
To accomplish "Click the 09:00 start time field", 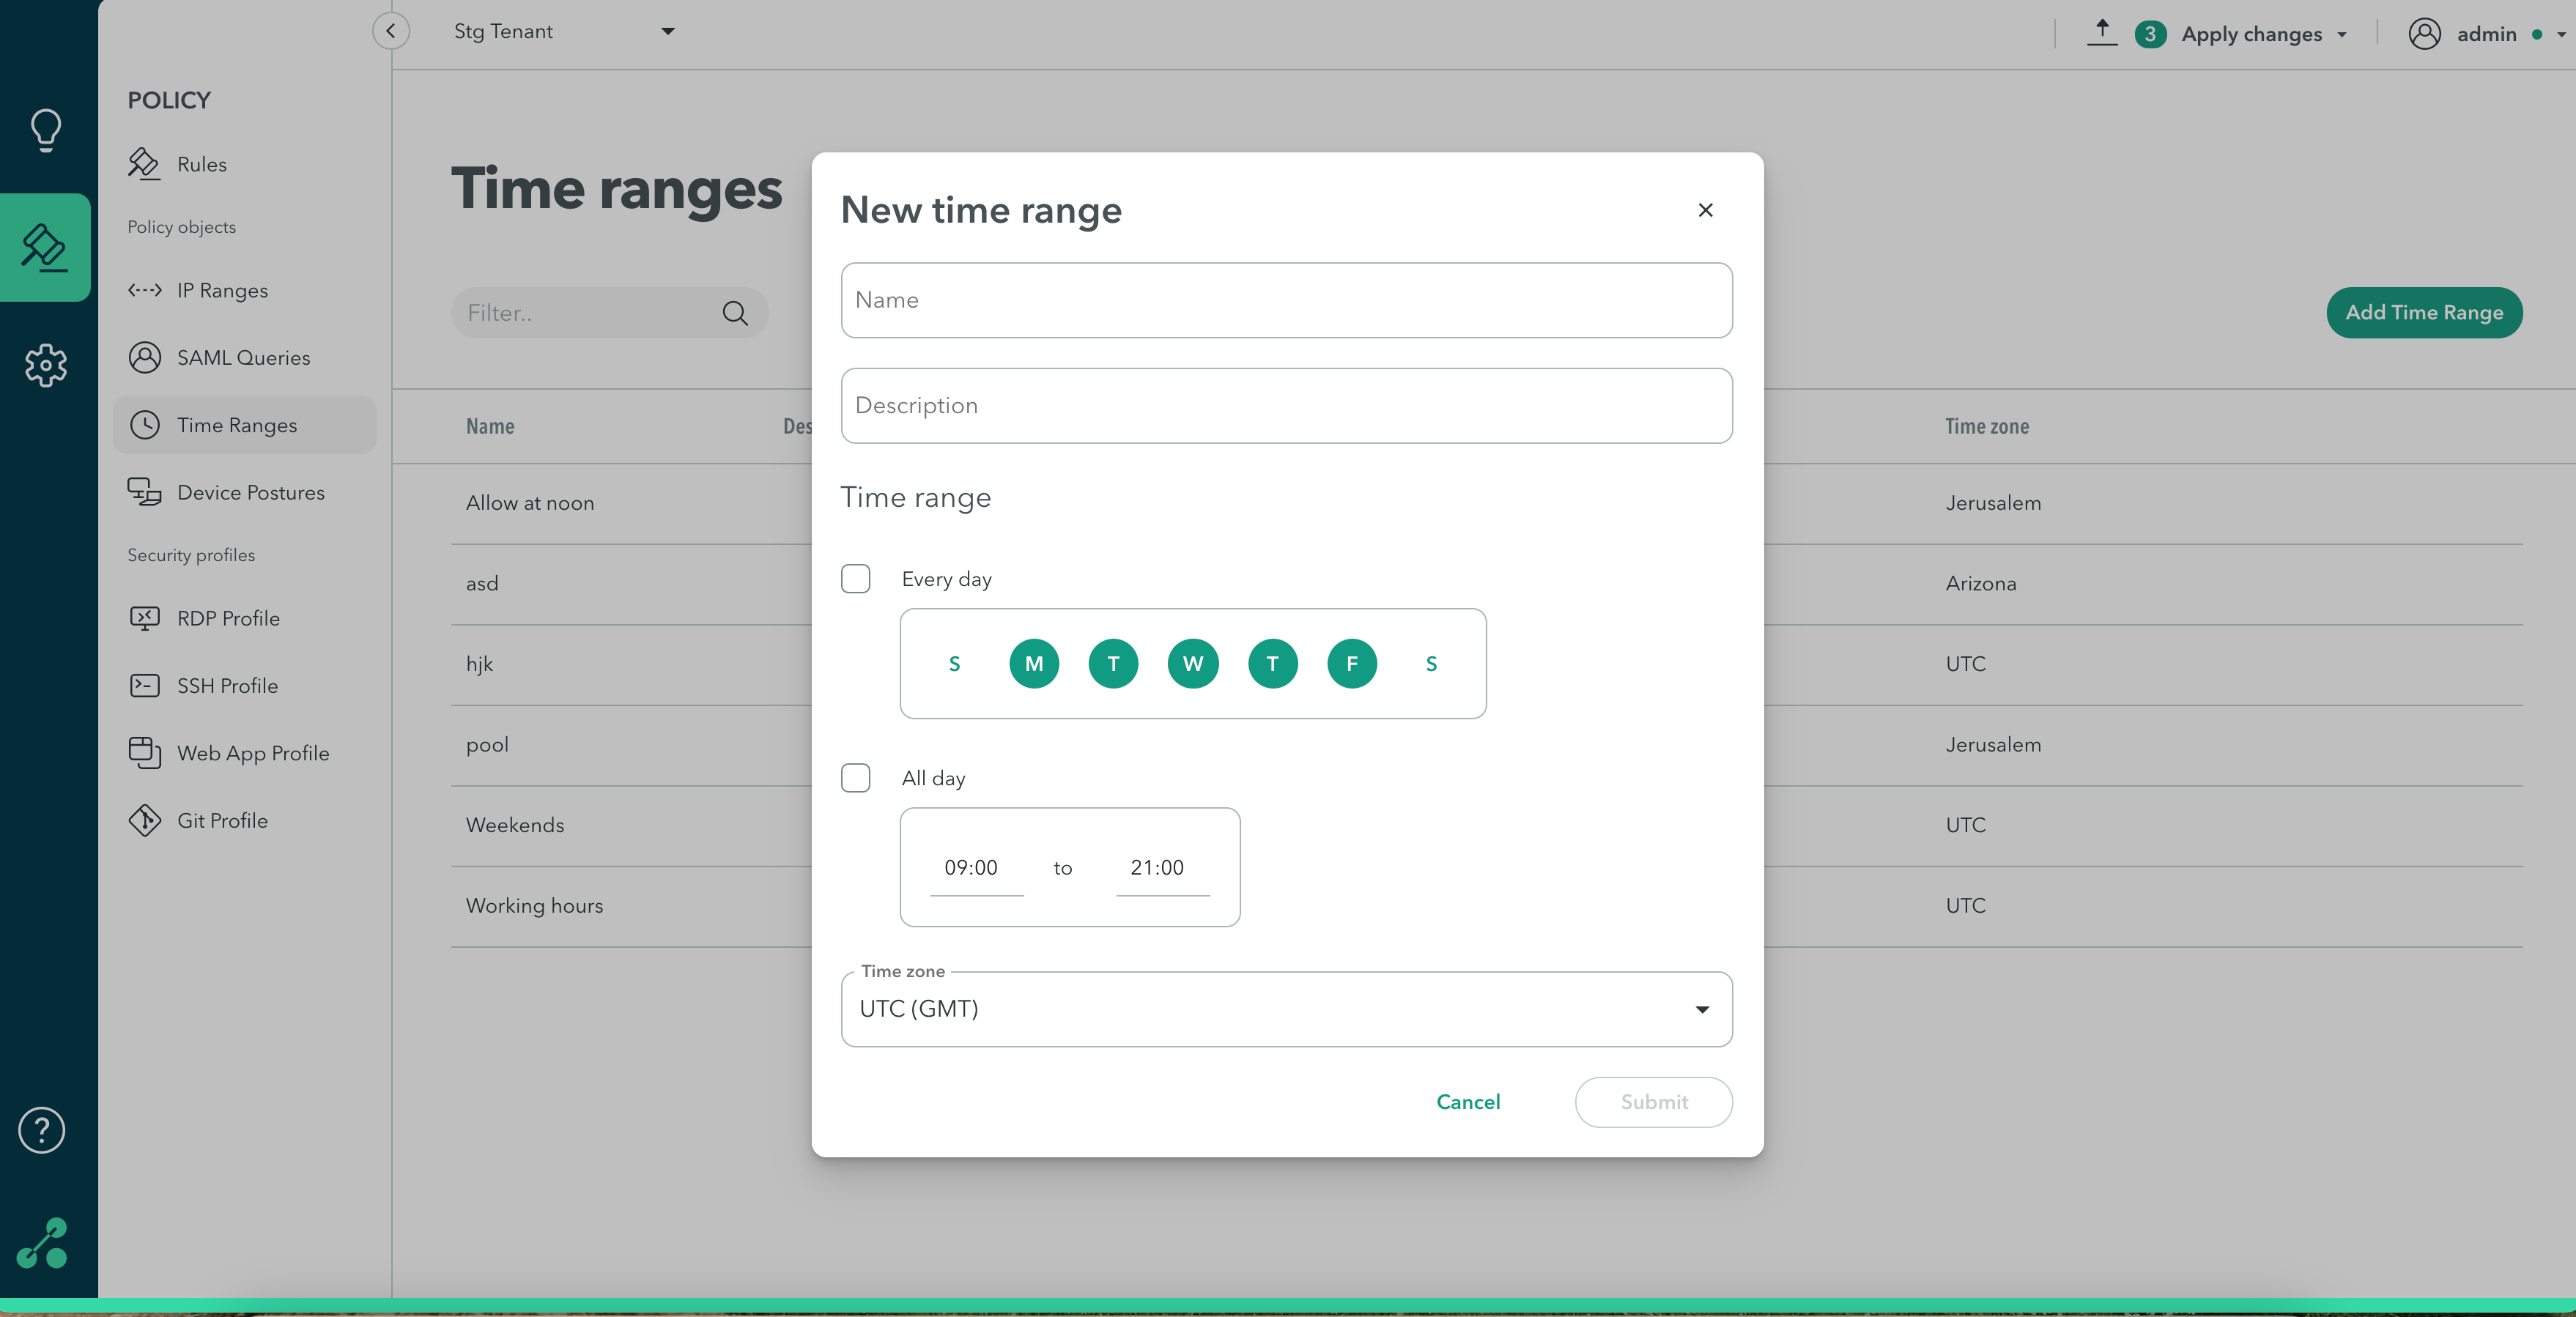I will click(x=972, y=868).
